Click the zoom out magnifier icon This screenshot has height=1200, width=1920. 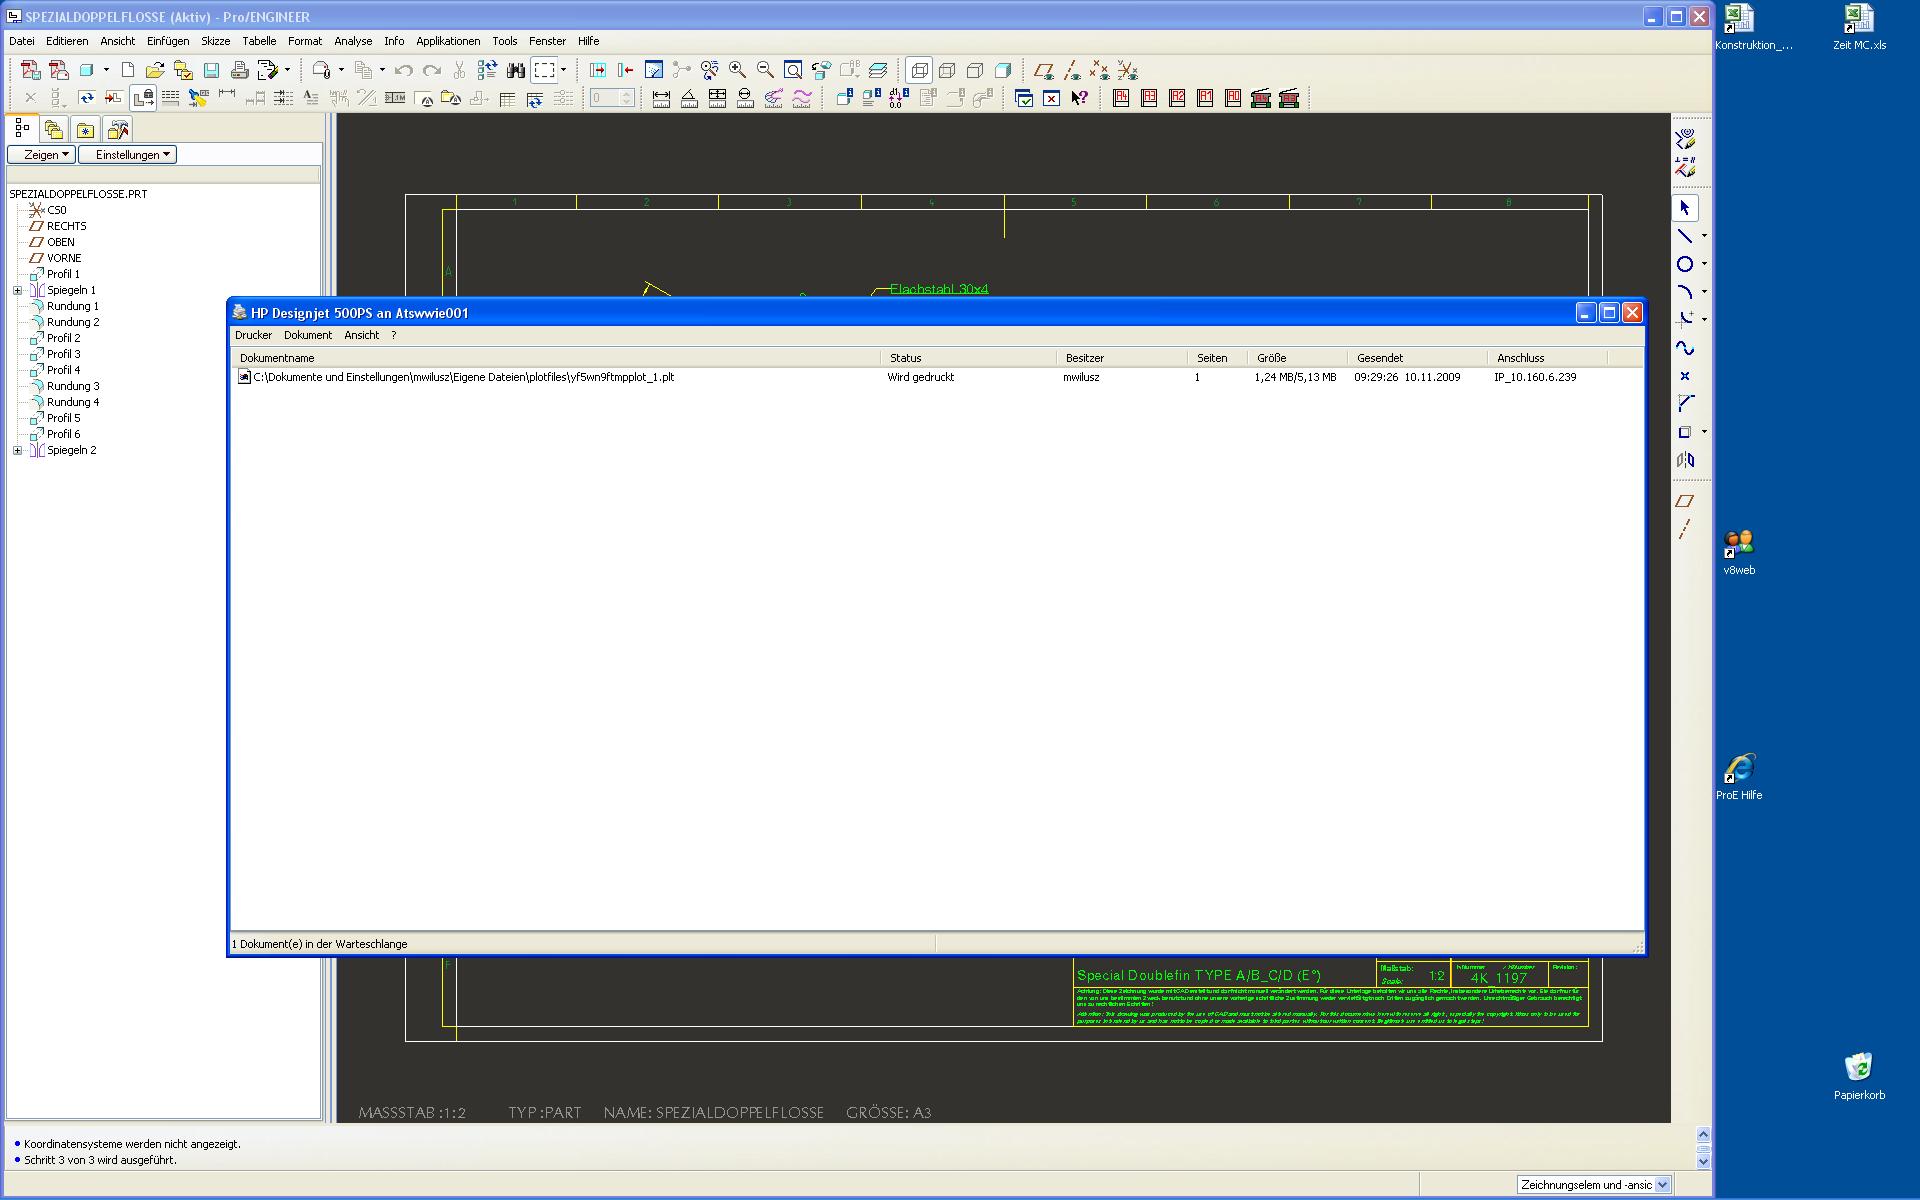click(x=765, y=70)
